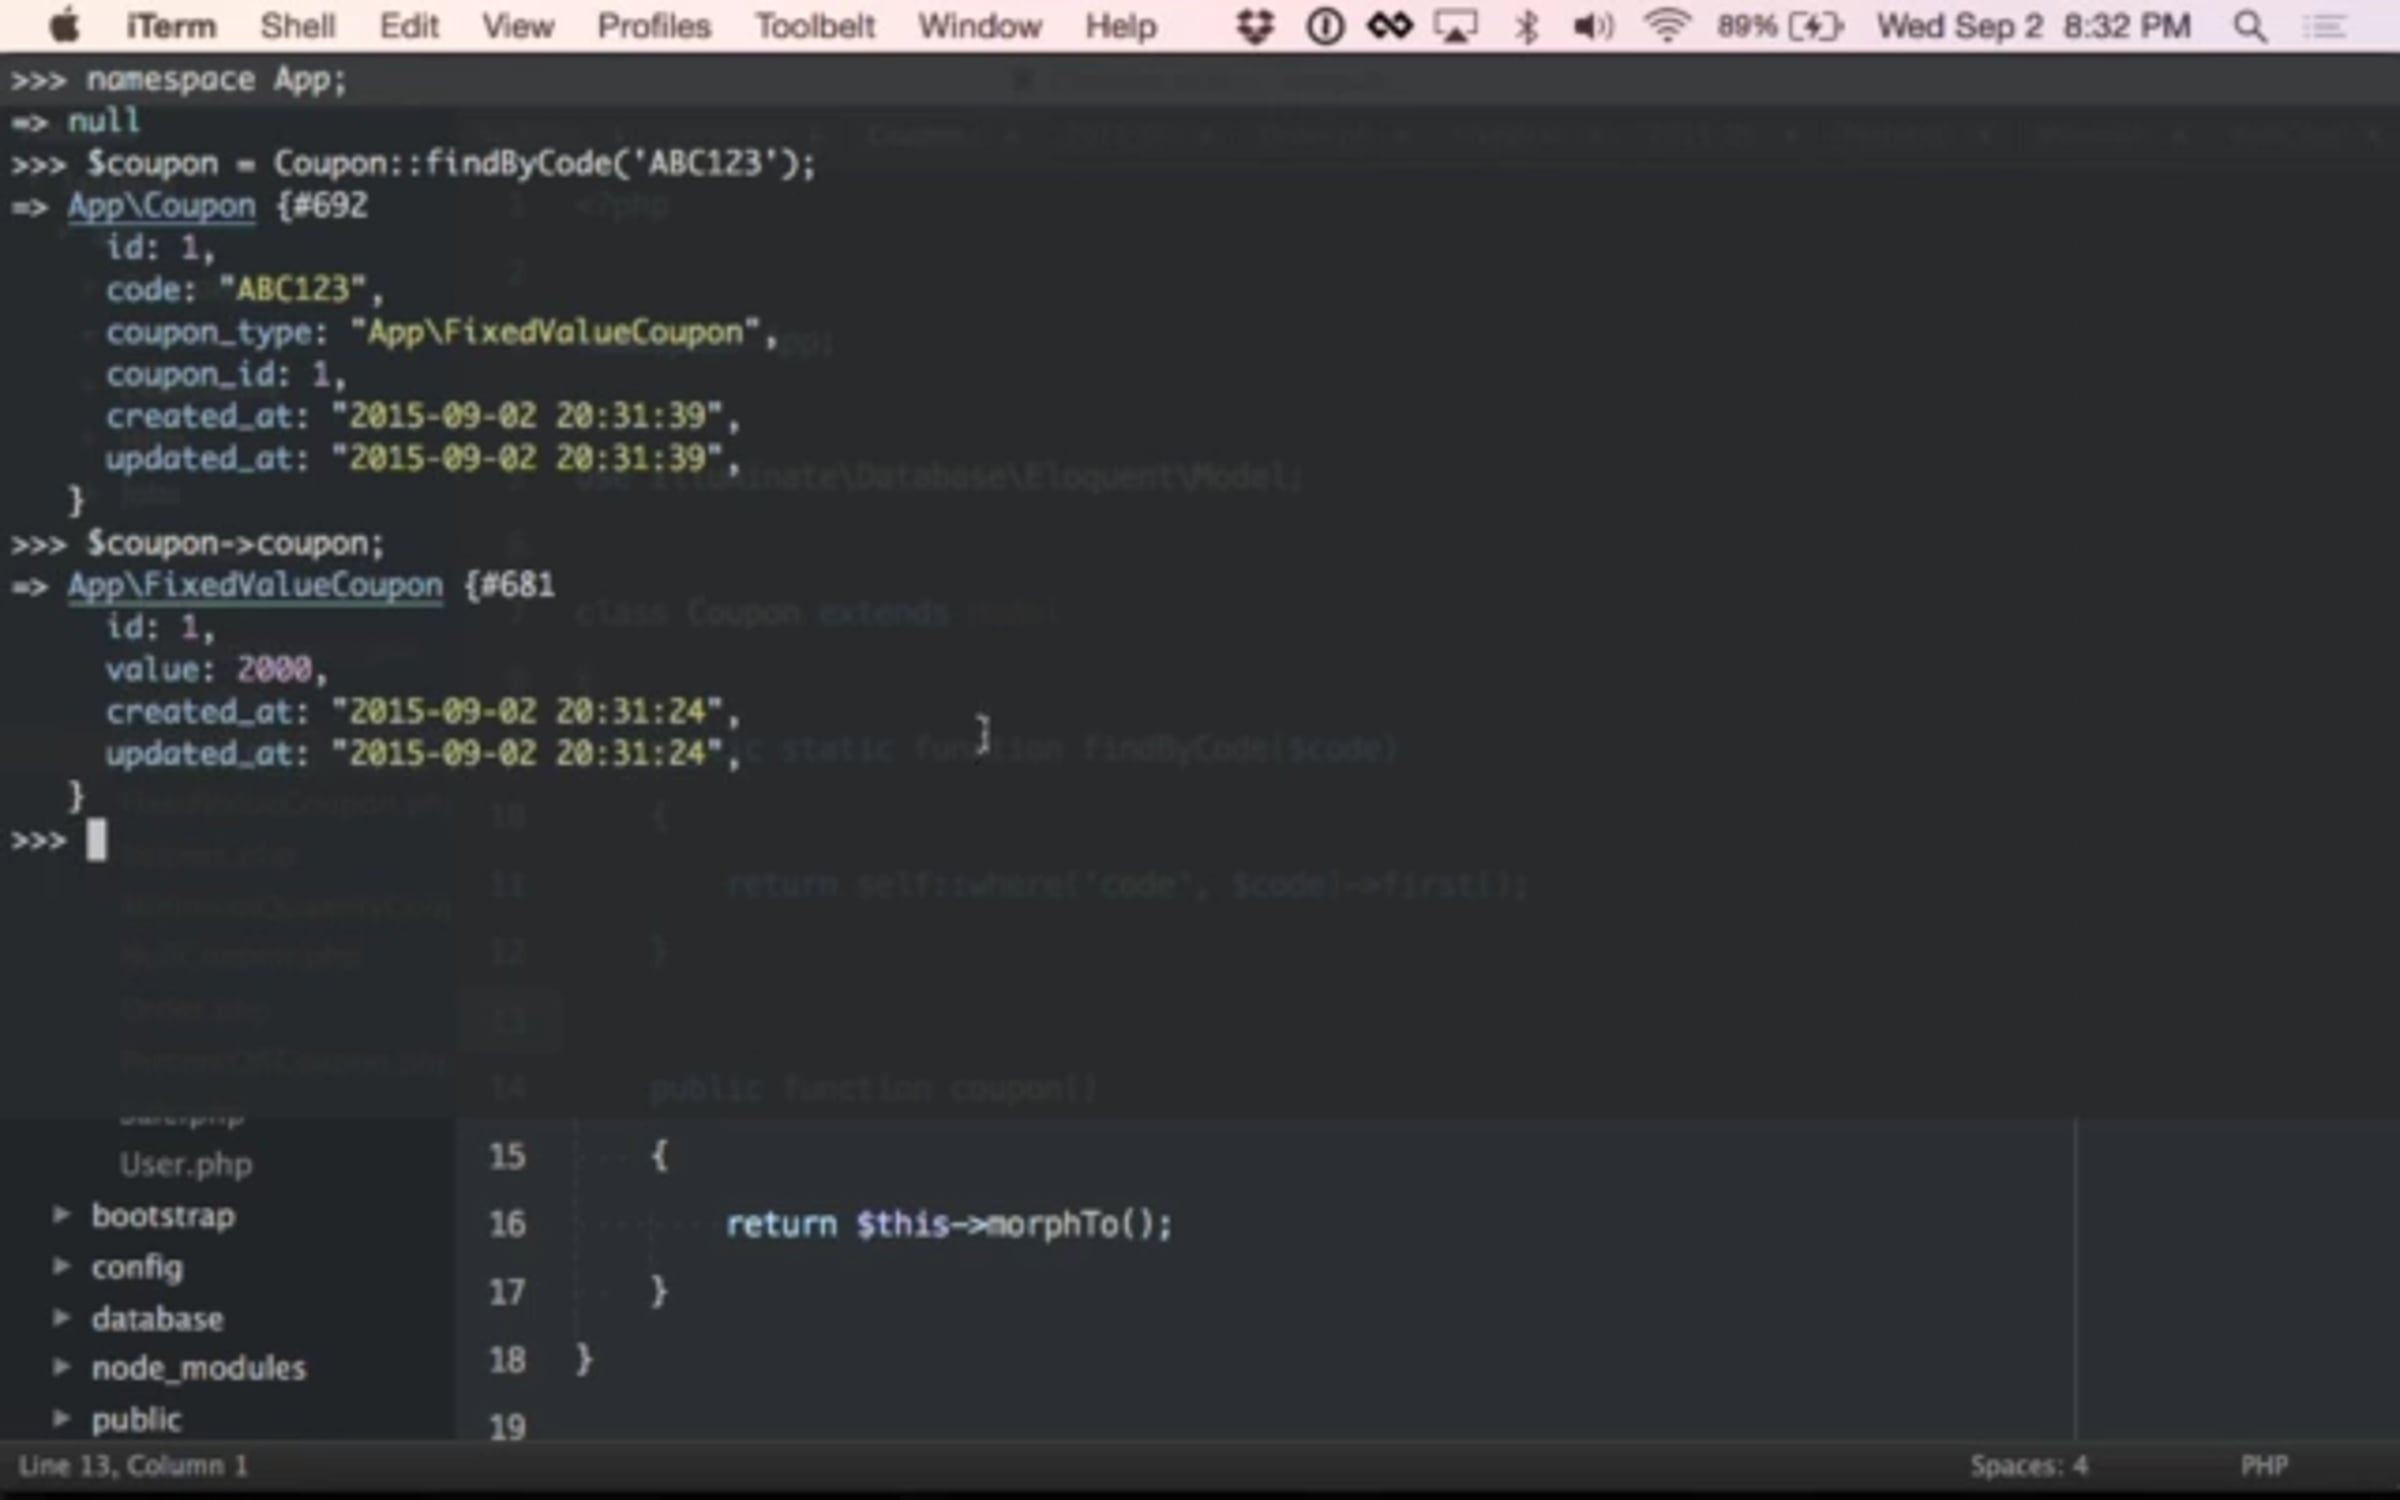Click the Bluetooth status icon
The image size is (2400, 1500).
1526,26
